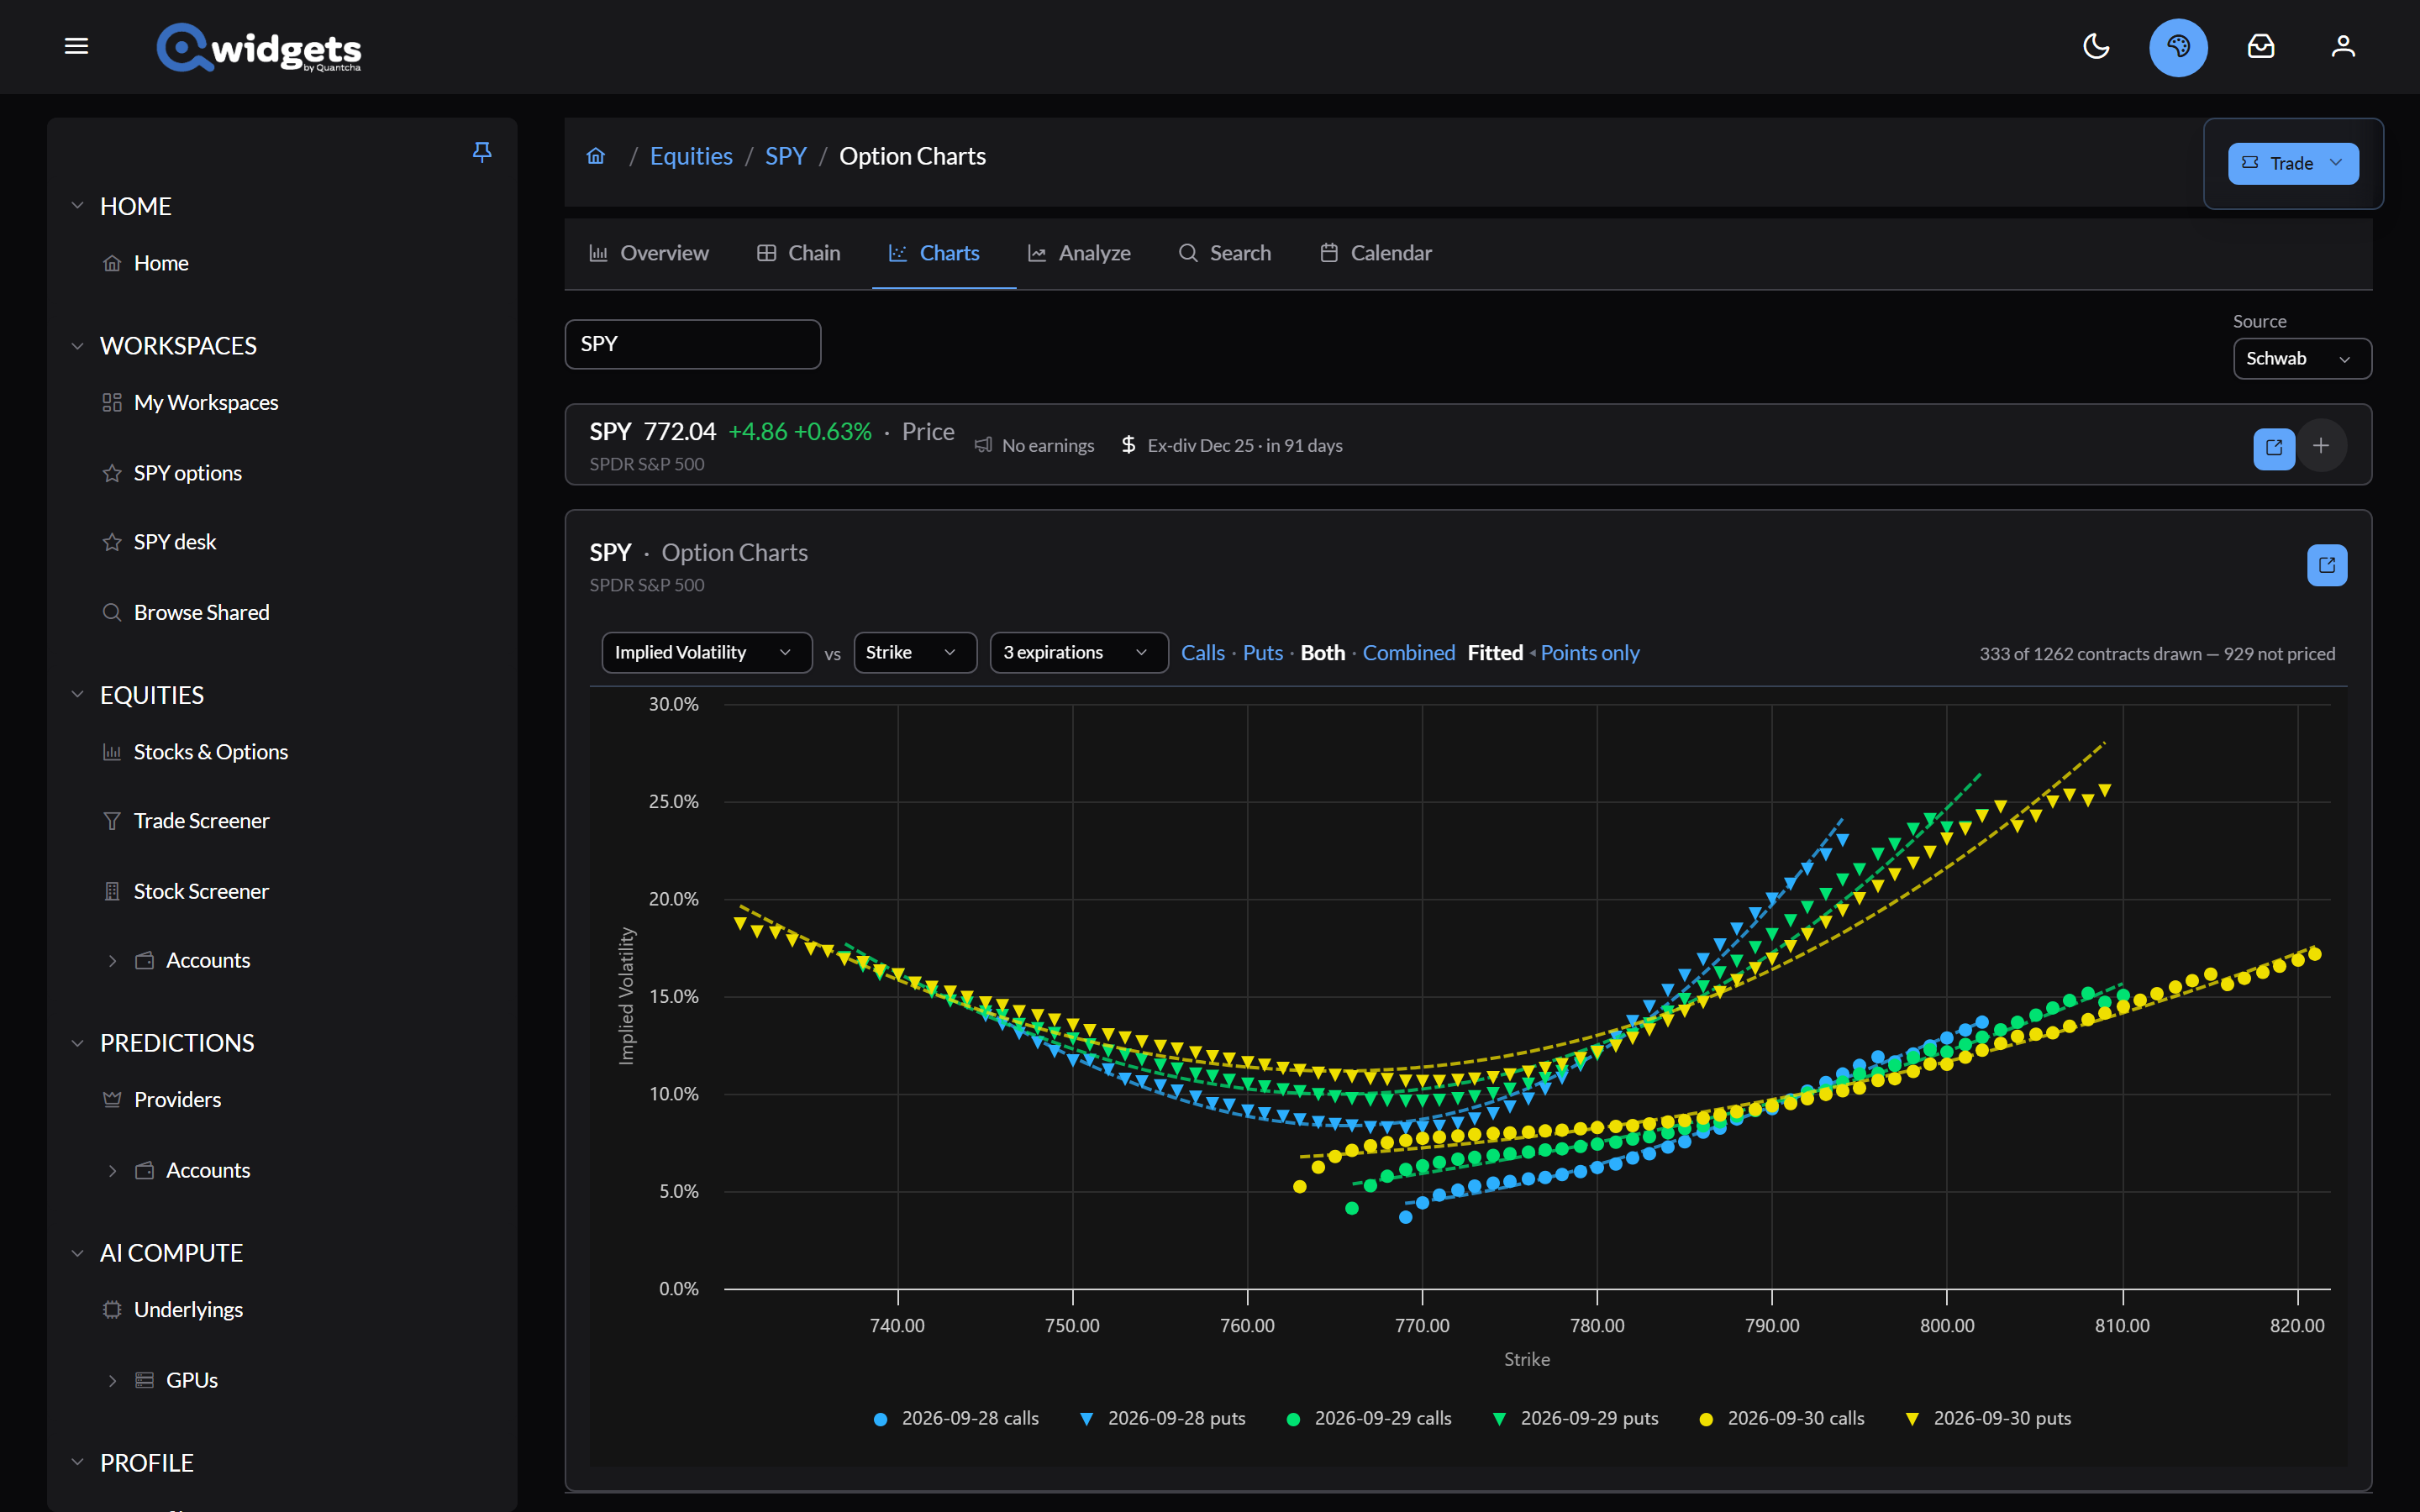Go to Equities breadcrumb link
The width and height of the screenshot is (2420, 1512).
pos(691,156)
